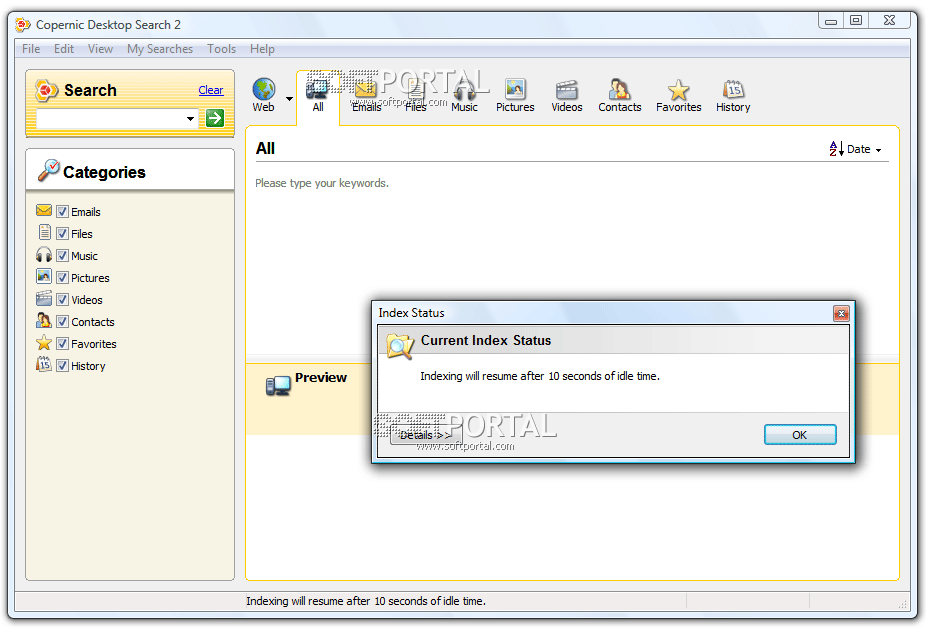This screenshot has height=631, width=926.
Task: Click OK in Index Status dialog
Action: [800, 435]
